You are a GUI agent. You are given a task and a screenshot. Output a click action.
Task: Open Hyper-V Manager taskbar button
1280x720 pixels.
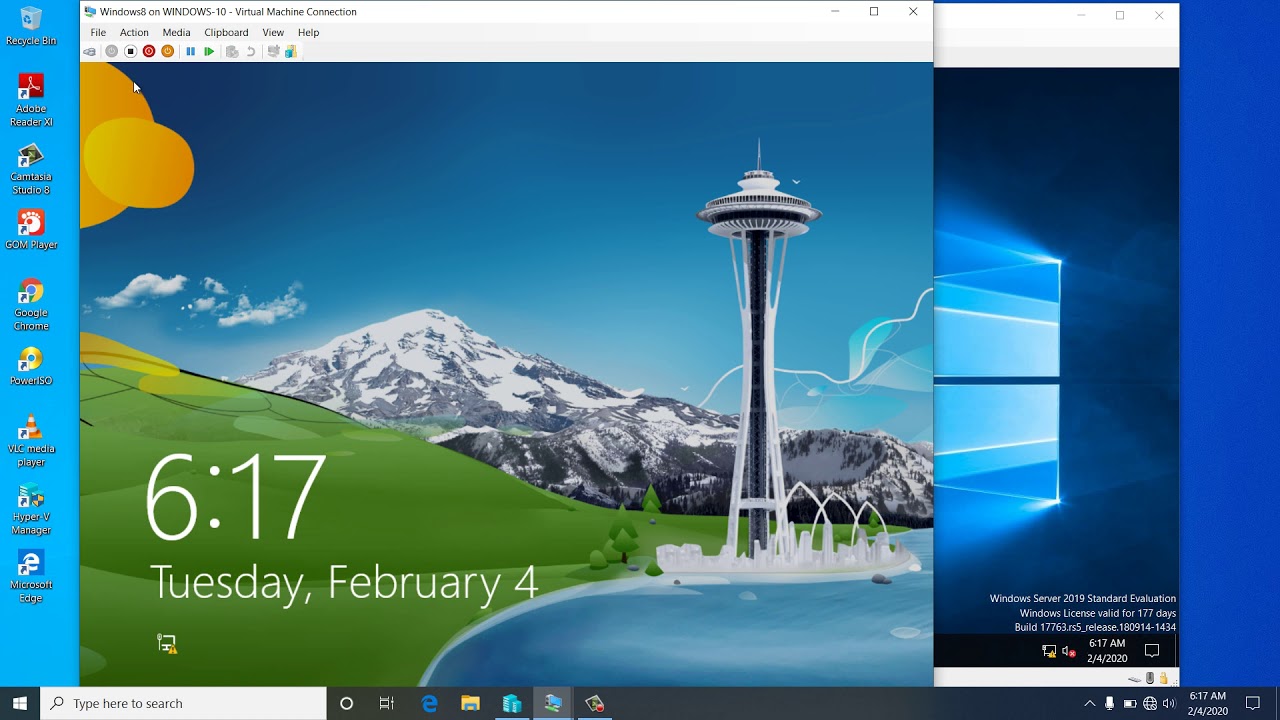tap(512, 703)
